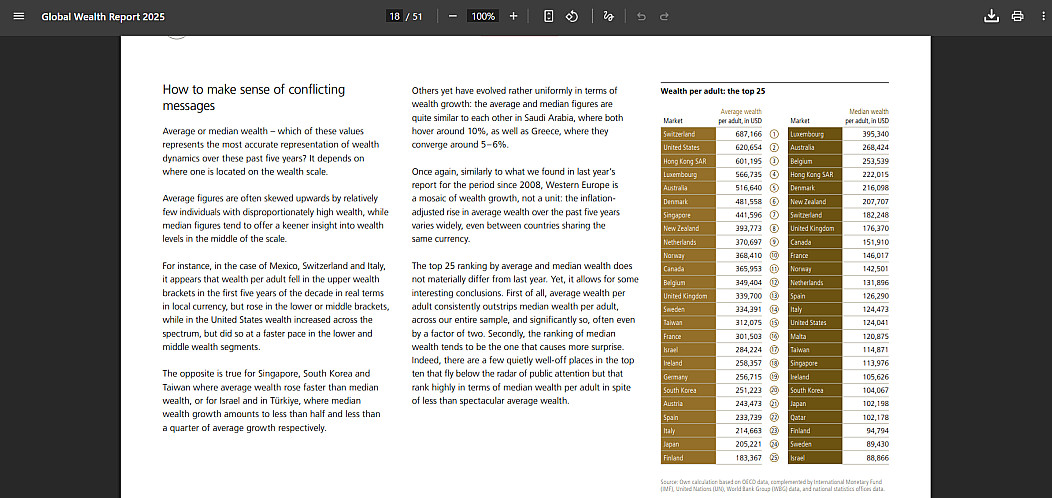
Task: Toggle fit to page
Action: pyautogui.click(x=549, y=16)
